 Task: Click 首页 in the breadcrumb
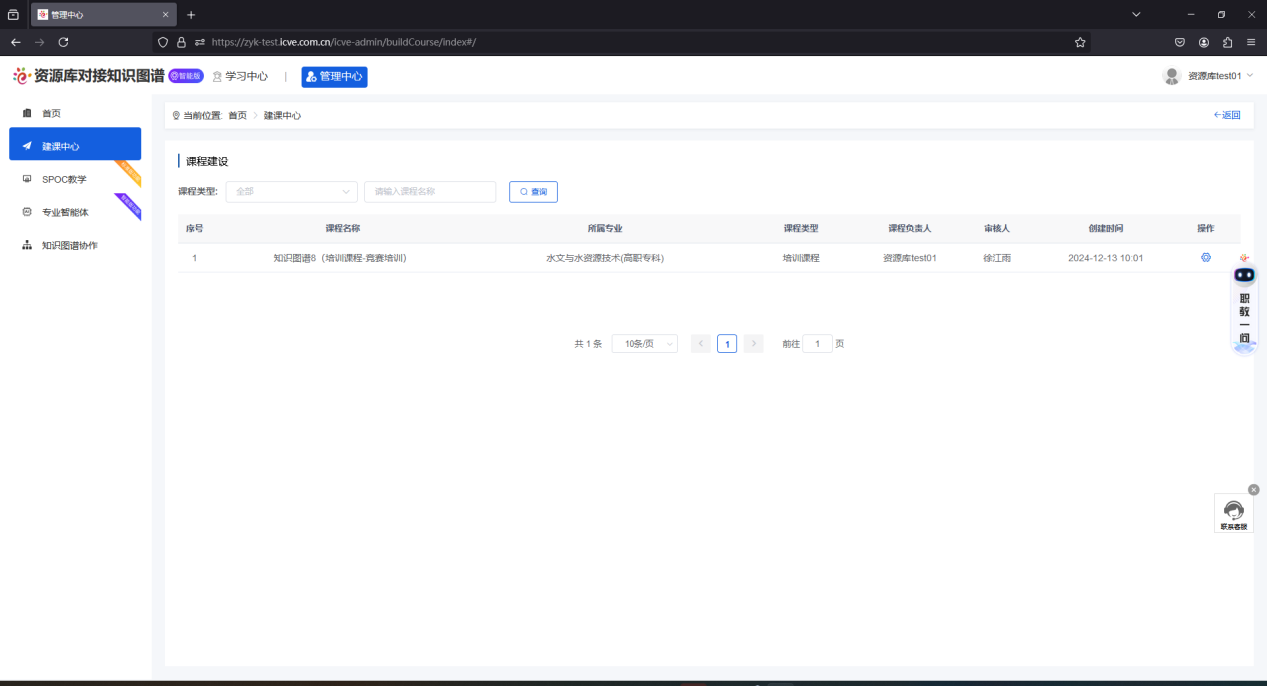coord(237,115)
